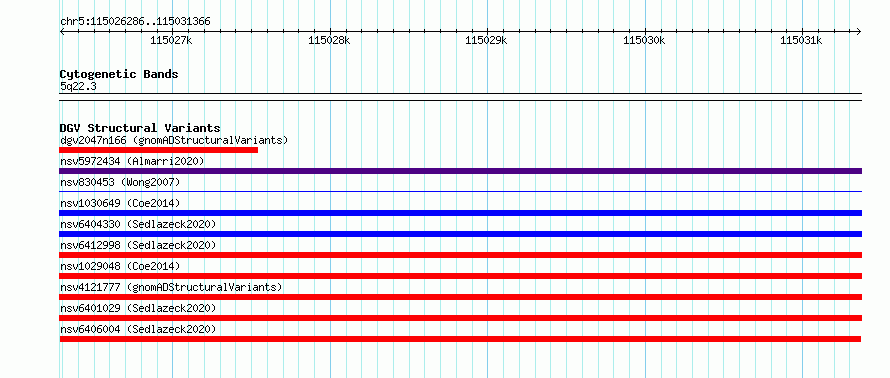Open nsv6412998 (Sedlazeck2020) label
The width and height of the screenshot is (890, 378).
tap(138, 245)
